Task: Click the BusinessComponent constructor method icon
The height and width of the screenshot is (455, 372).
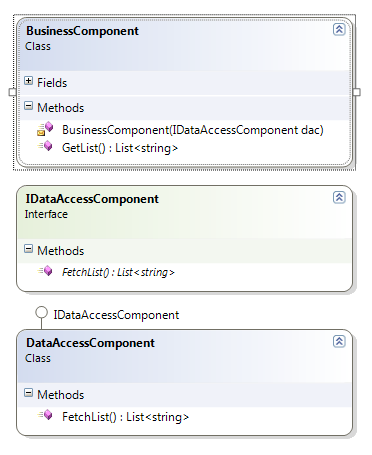Action: [x=45, y=129]
